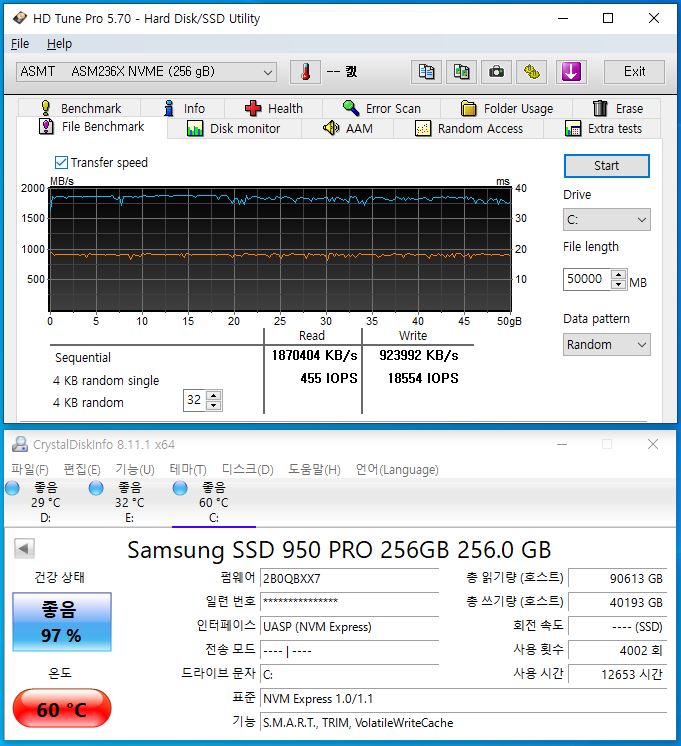Click power on count 4002 회
The height and width of the screenshot is (746, 681).
(x=617, y=650)
